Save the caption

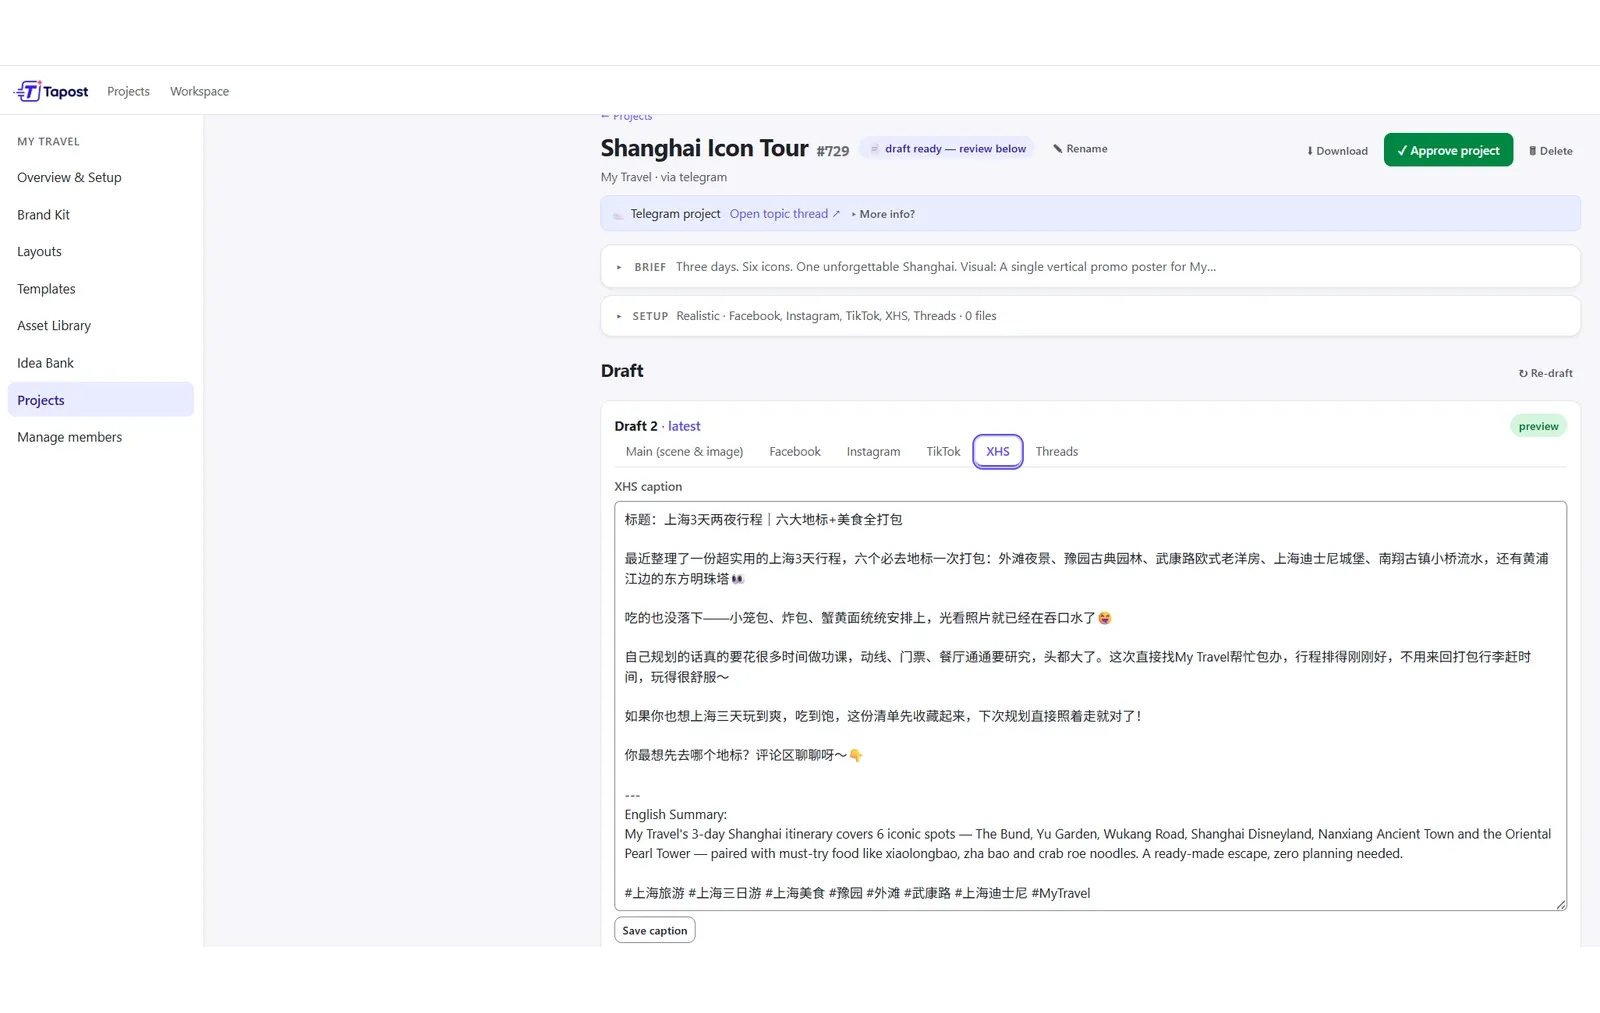tap(655, 931)
